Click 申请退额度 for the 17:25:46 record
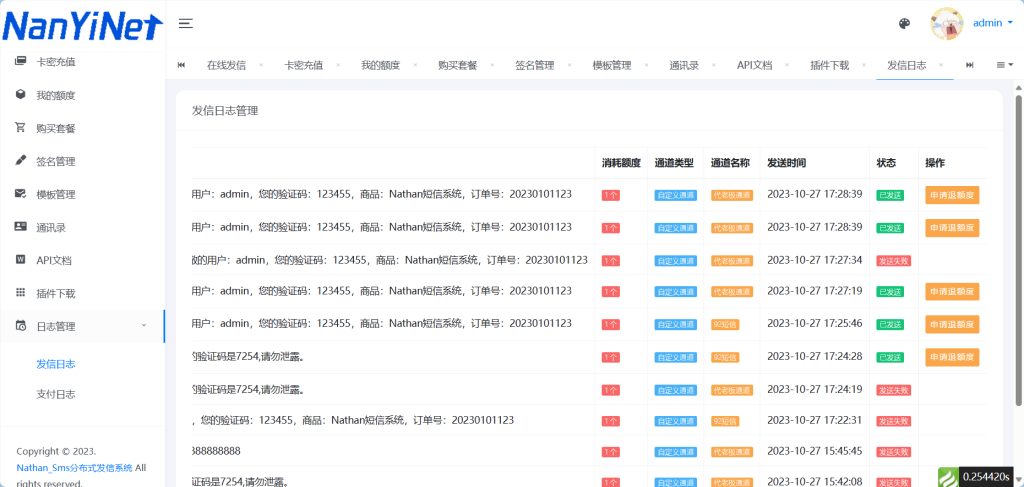 tap(952, 324)
